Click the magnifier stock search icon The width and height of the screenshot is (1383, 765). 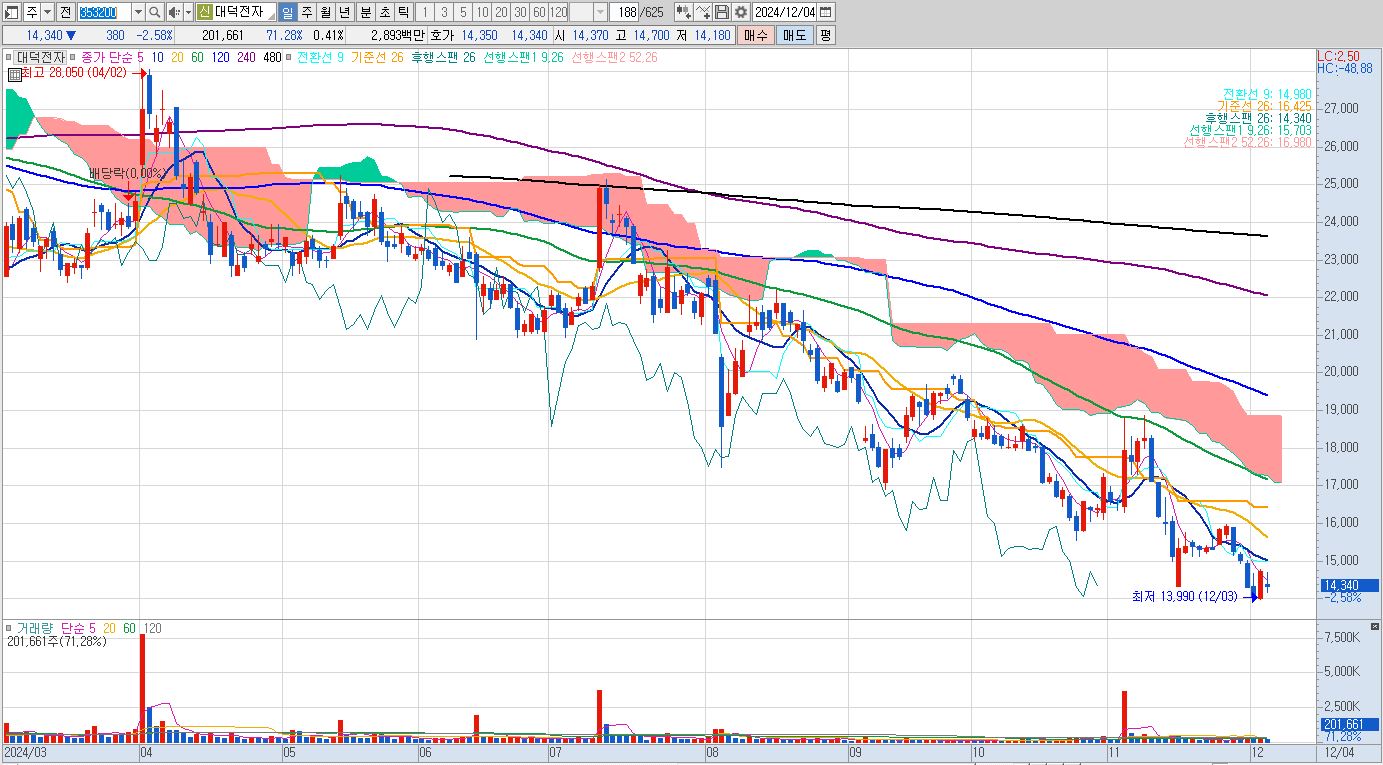click(x=155, y=12)
